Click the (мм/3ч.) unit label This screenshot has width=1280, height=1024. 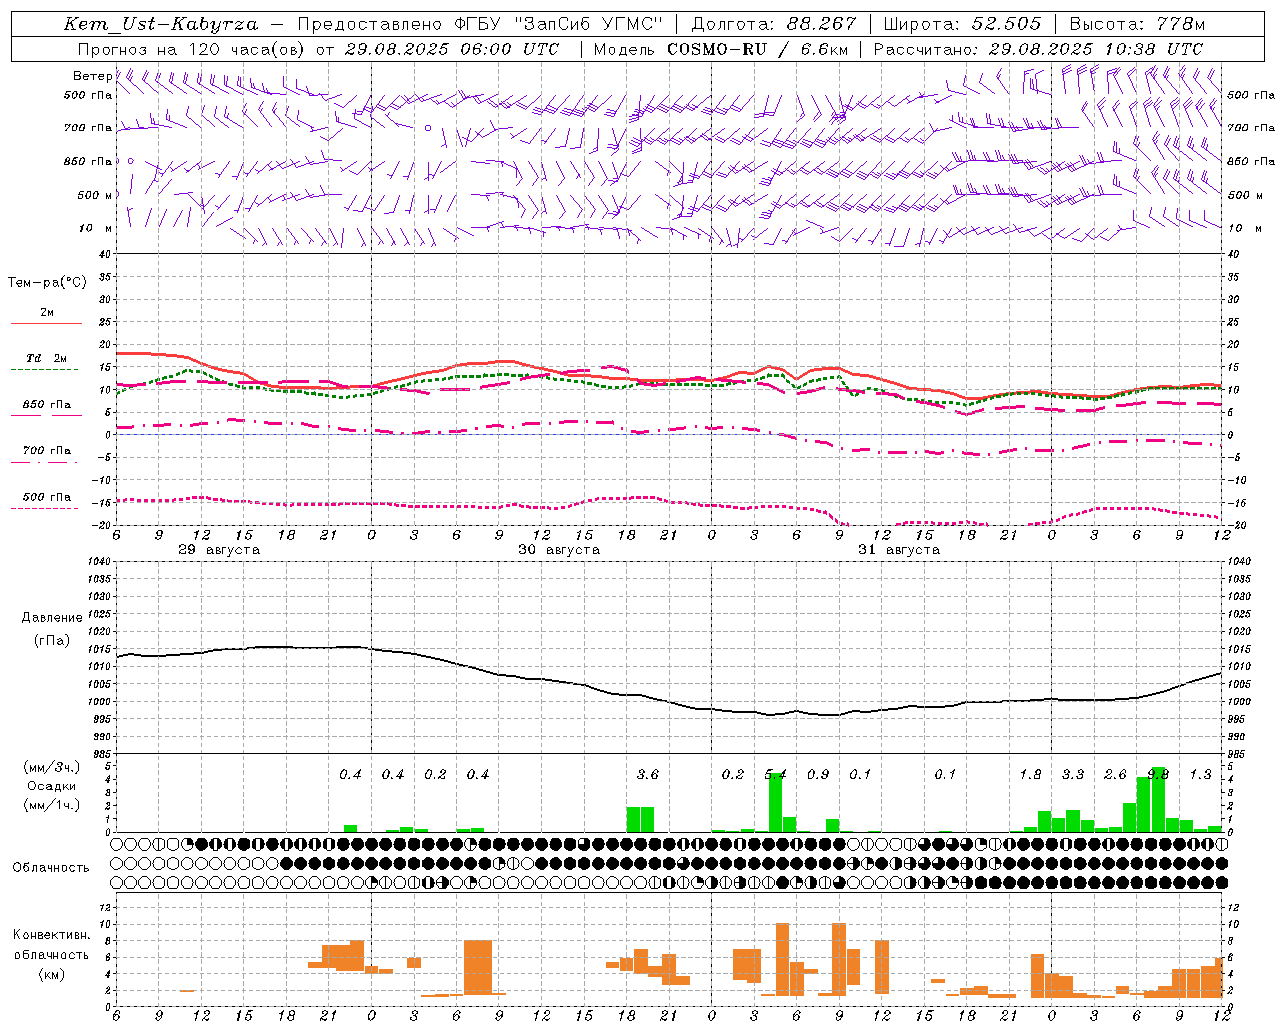pos(52,767)
